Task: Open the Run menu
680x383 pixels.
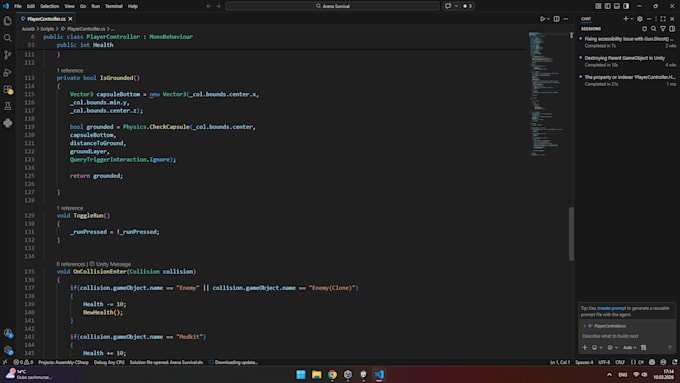Action: [95, 6]
